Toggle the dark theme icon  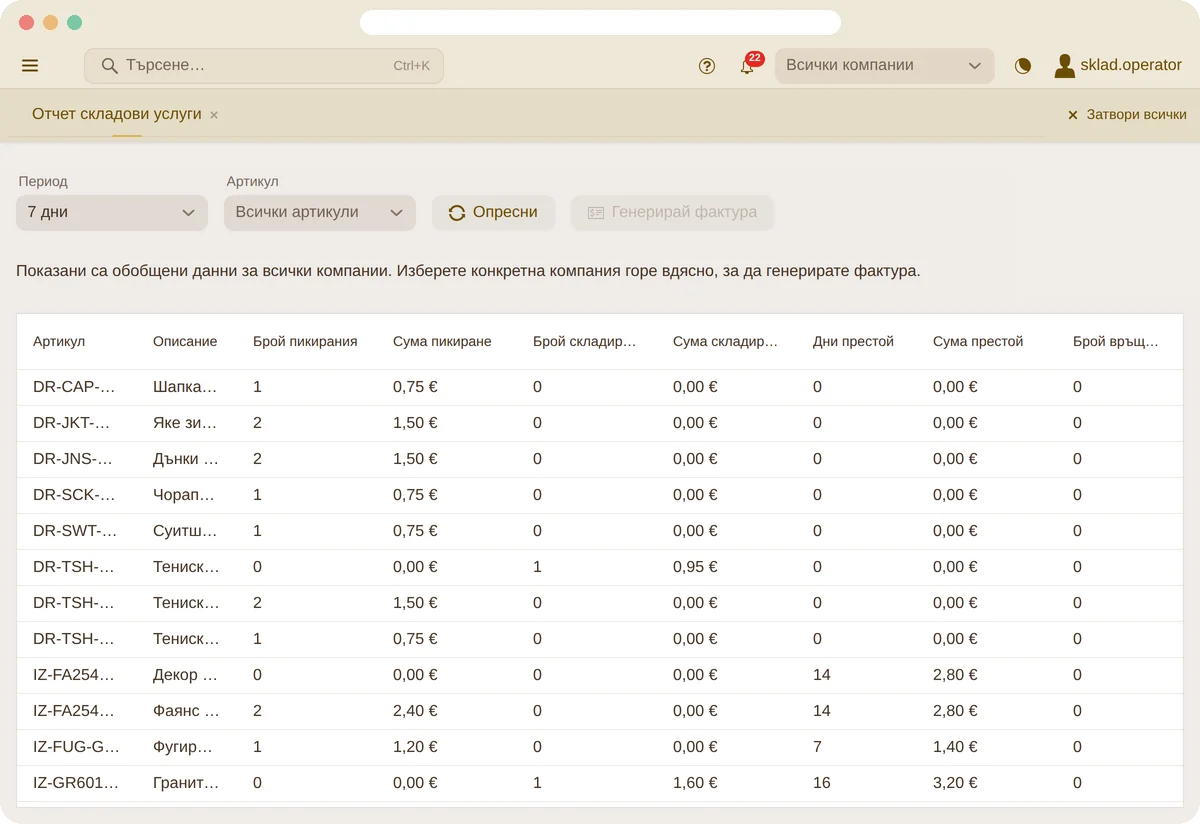pyautogui.click(x=1023, y=66)
